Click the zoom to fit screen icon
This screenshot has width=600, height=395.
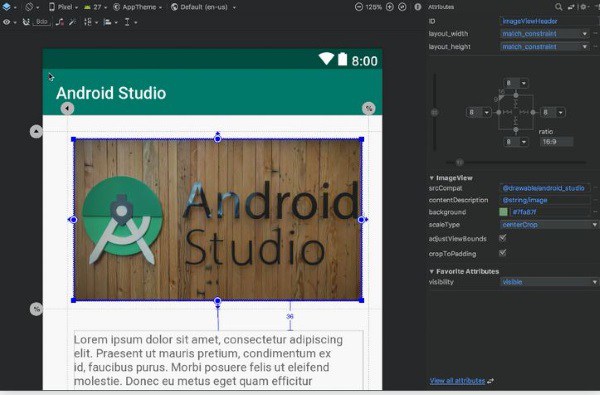402,7
